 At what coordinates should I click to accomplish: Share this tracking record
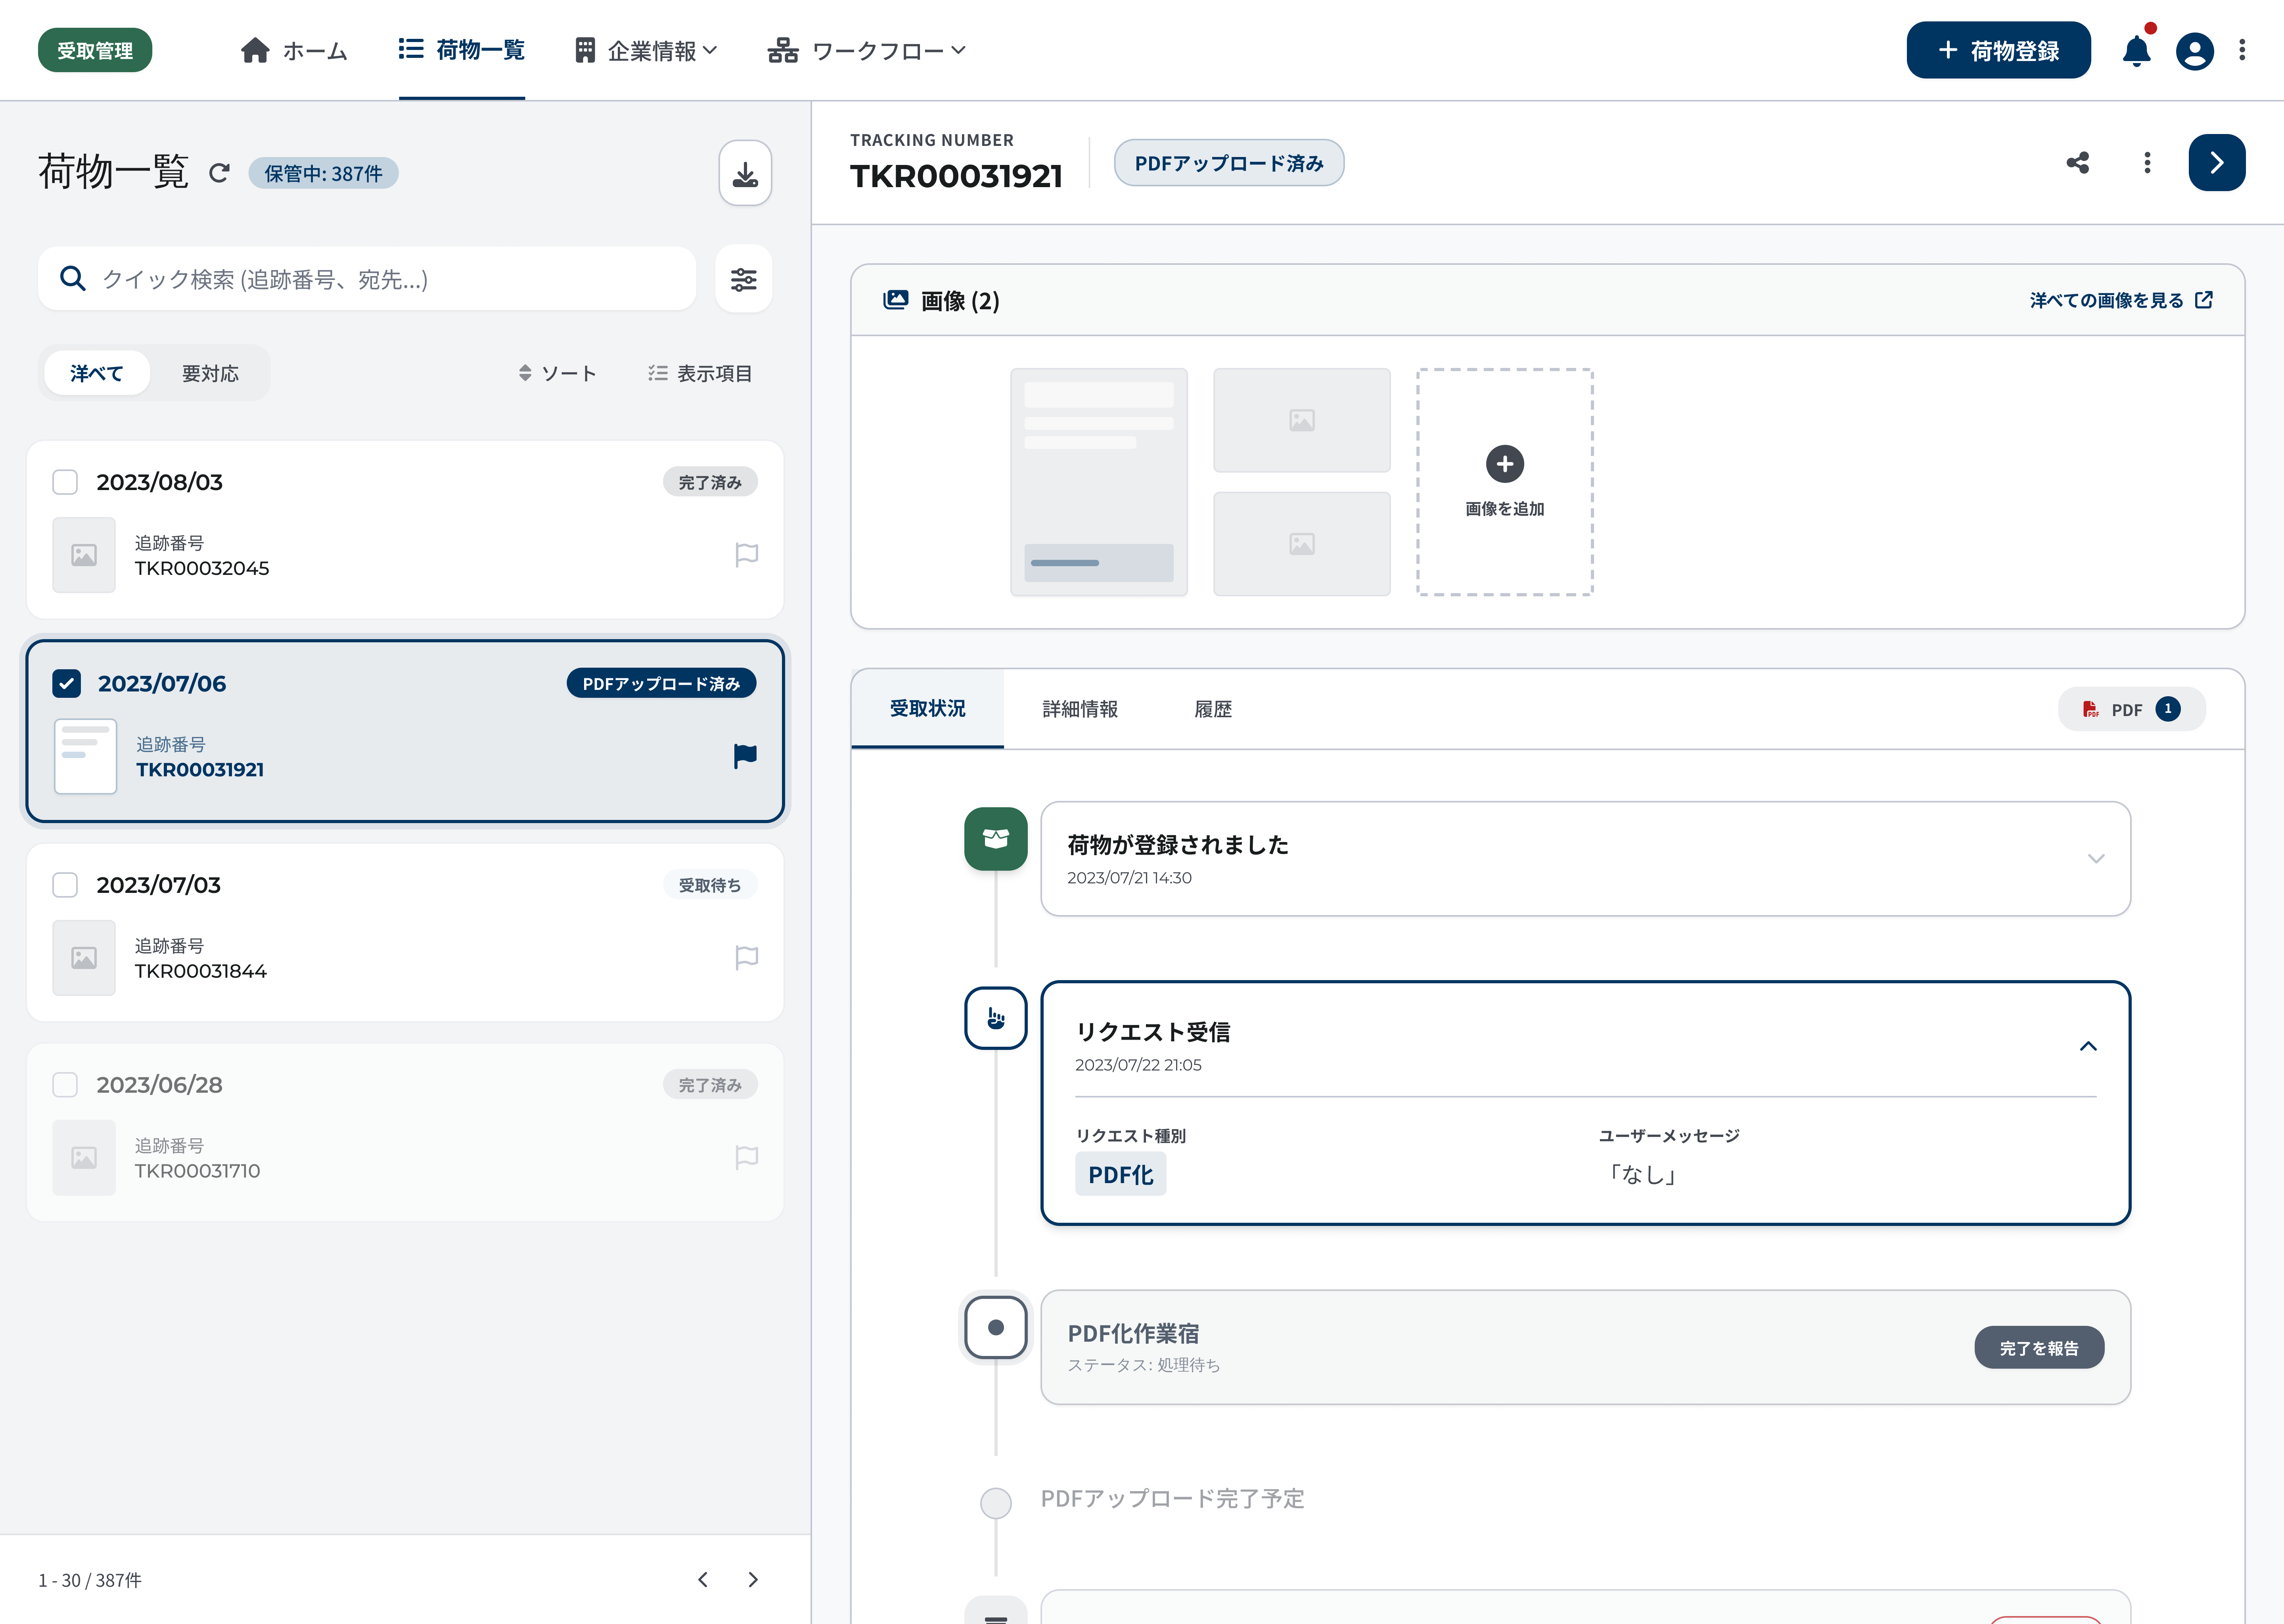(x=2078, y=163)
